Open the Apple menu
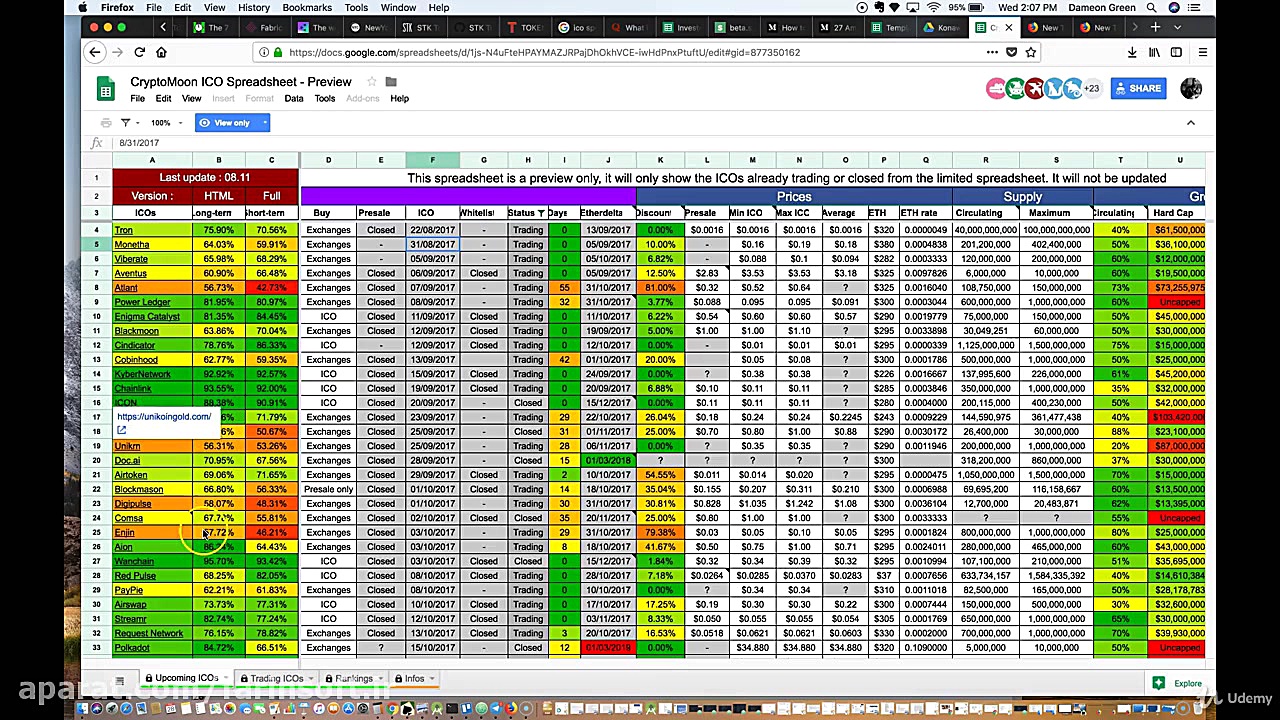The image size is (1280, 720). (84, 7)
